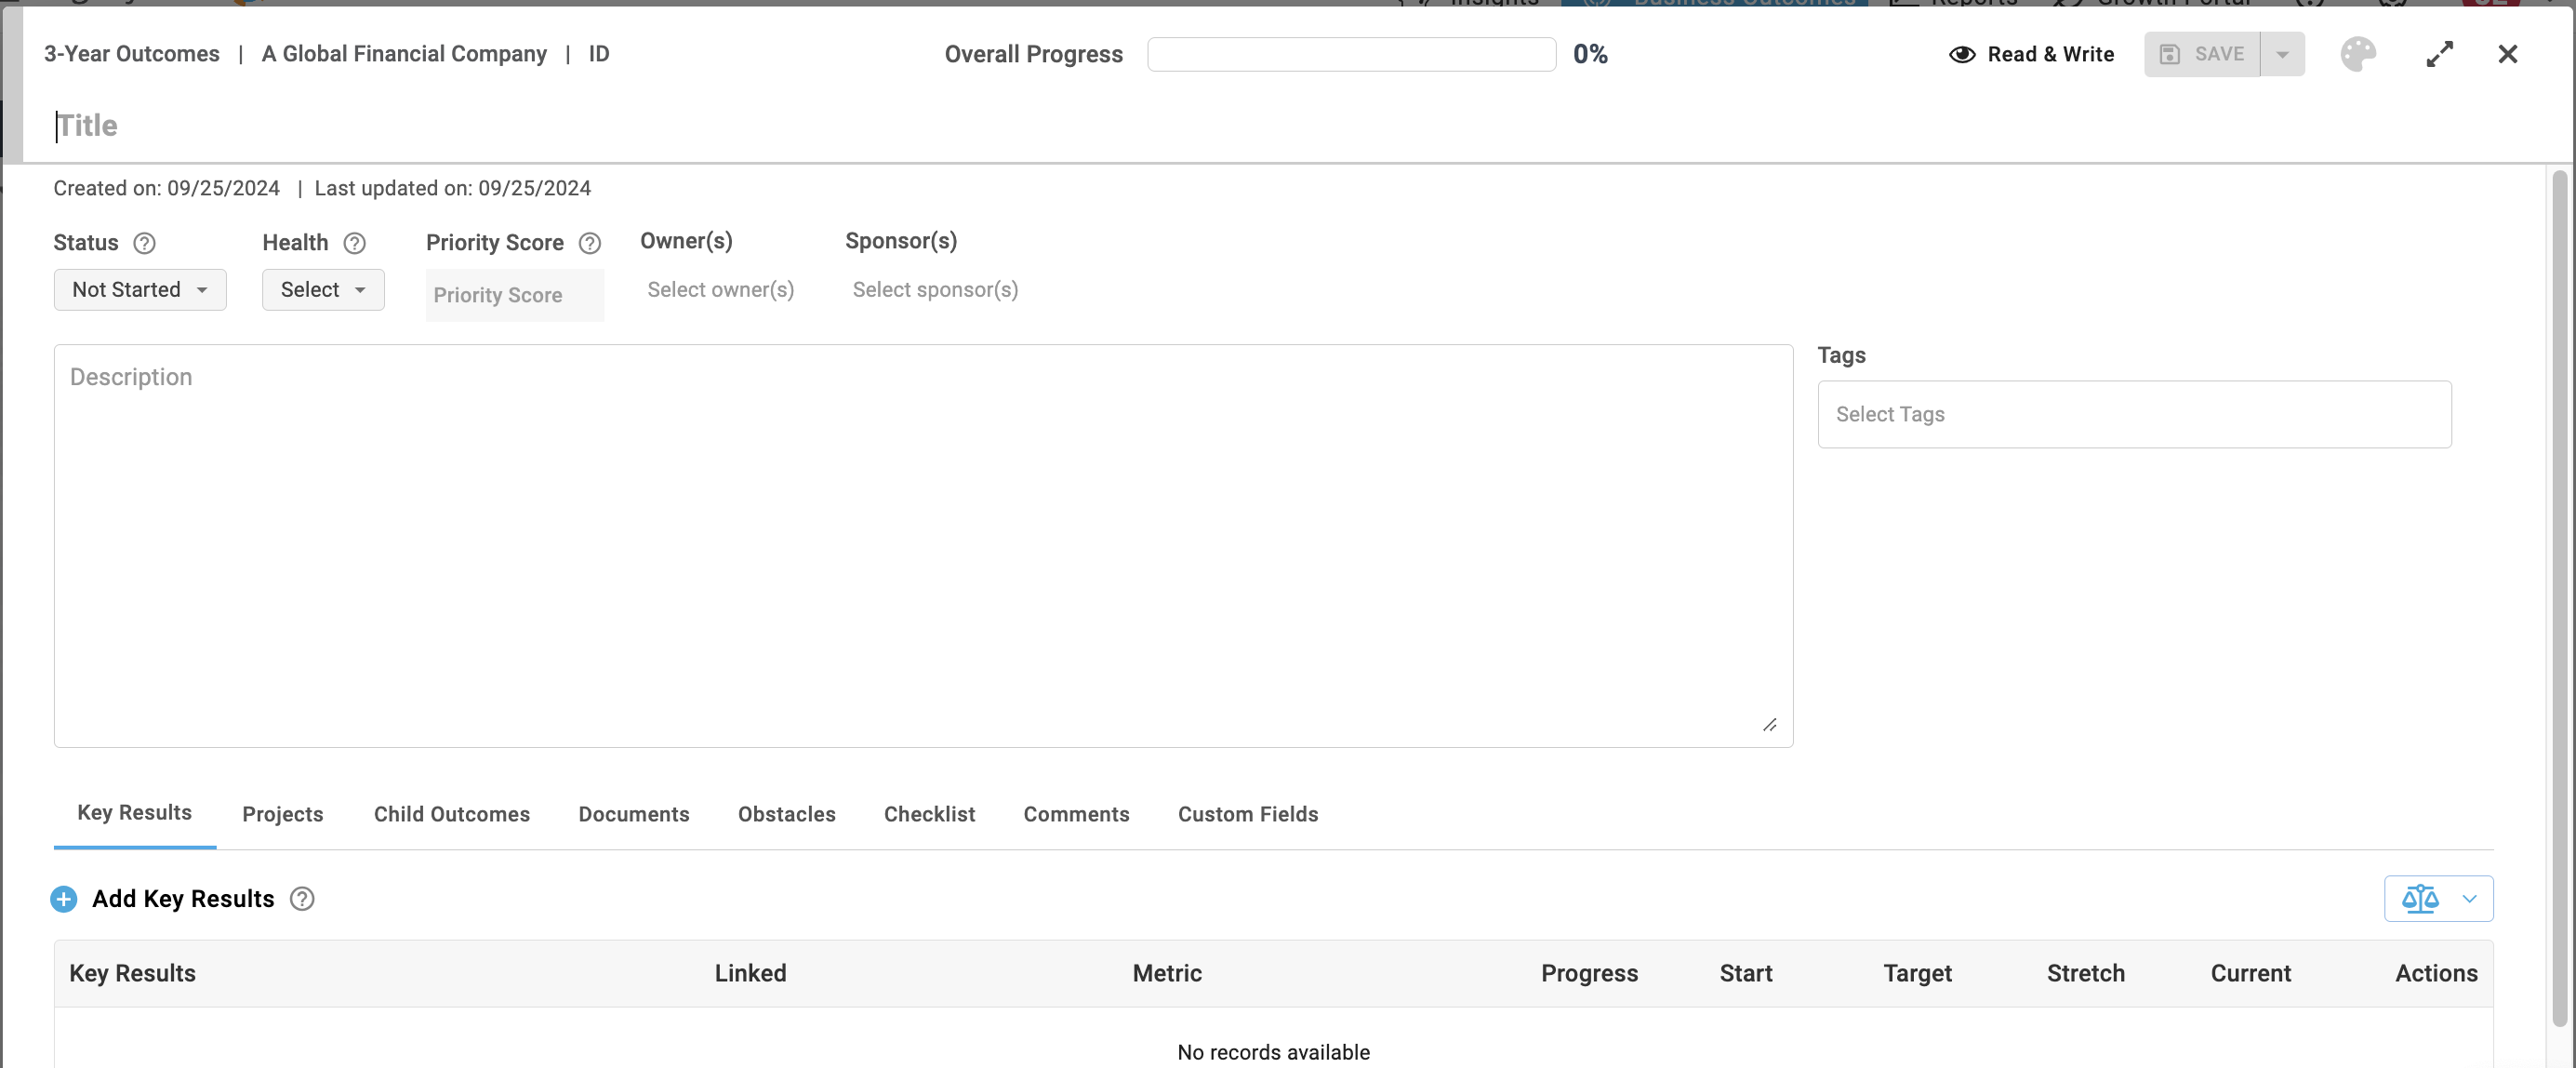Click the Start column header

click(x=1746, y=973)
